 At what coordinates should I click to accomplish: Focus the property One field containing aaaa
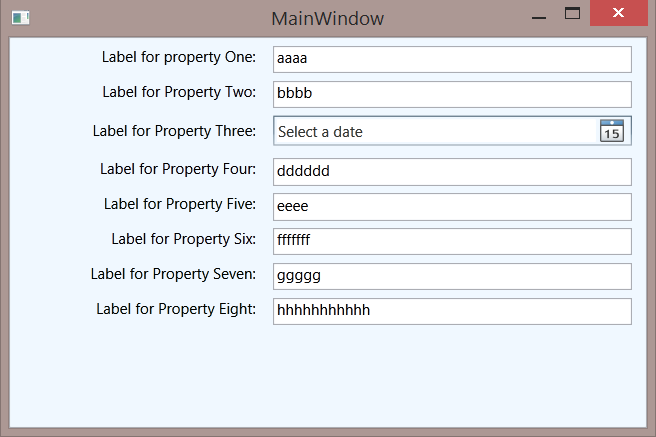(452, 59)
